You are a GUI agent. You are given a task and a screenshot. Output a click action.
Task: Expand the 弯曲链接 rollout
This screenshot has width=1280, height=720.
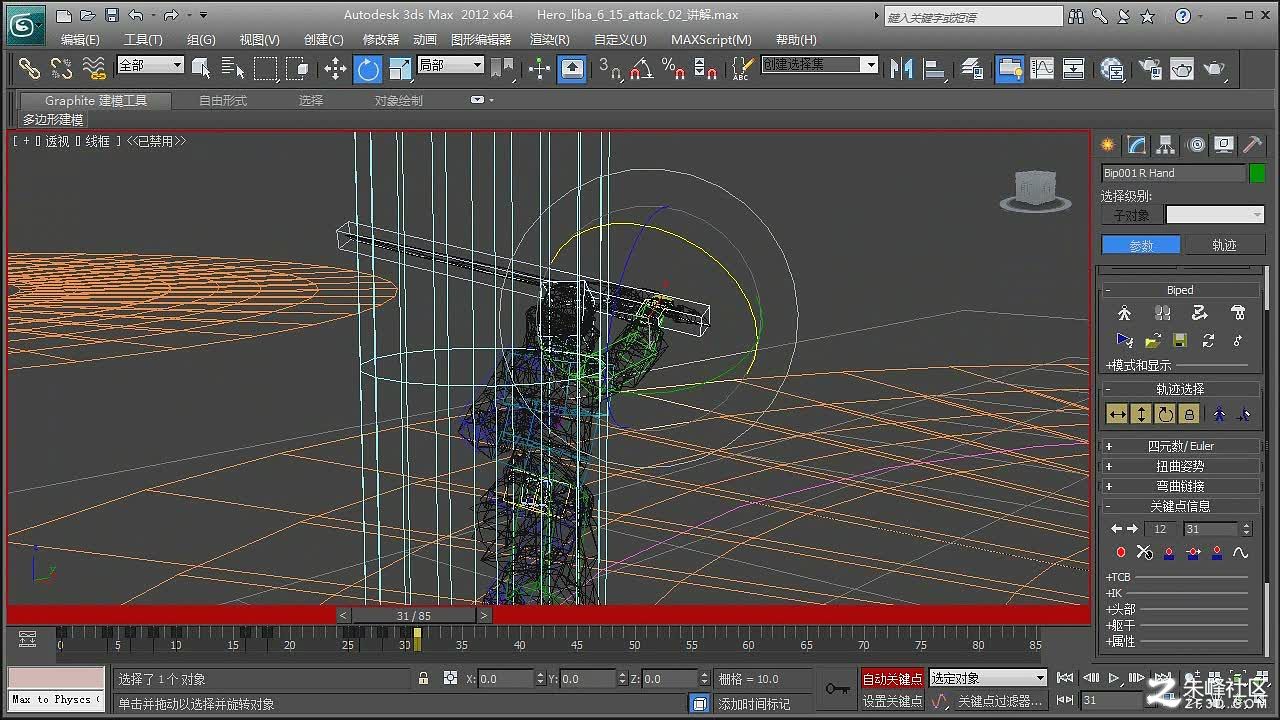click(1180, 486)
